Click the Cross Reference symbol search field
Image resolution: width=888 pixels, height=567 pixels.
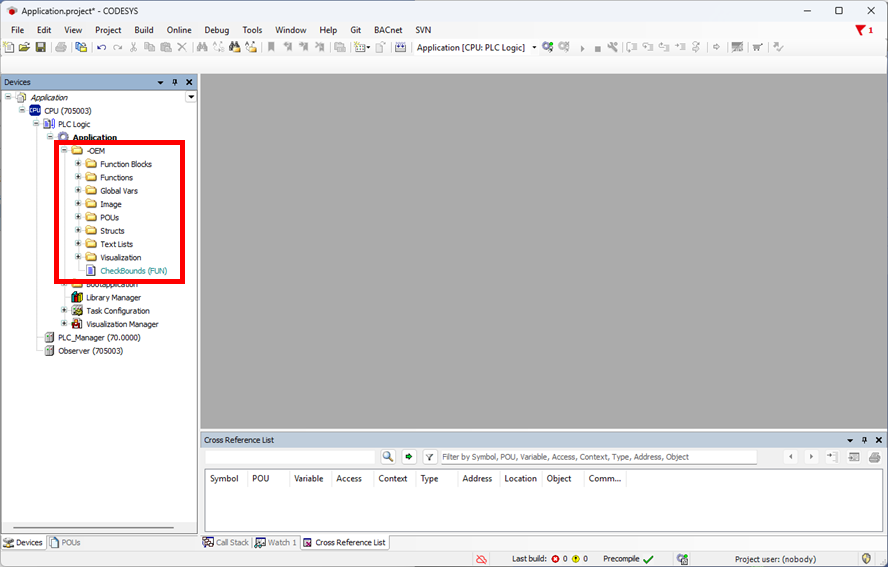pos(290,457)
